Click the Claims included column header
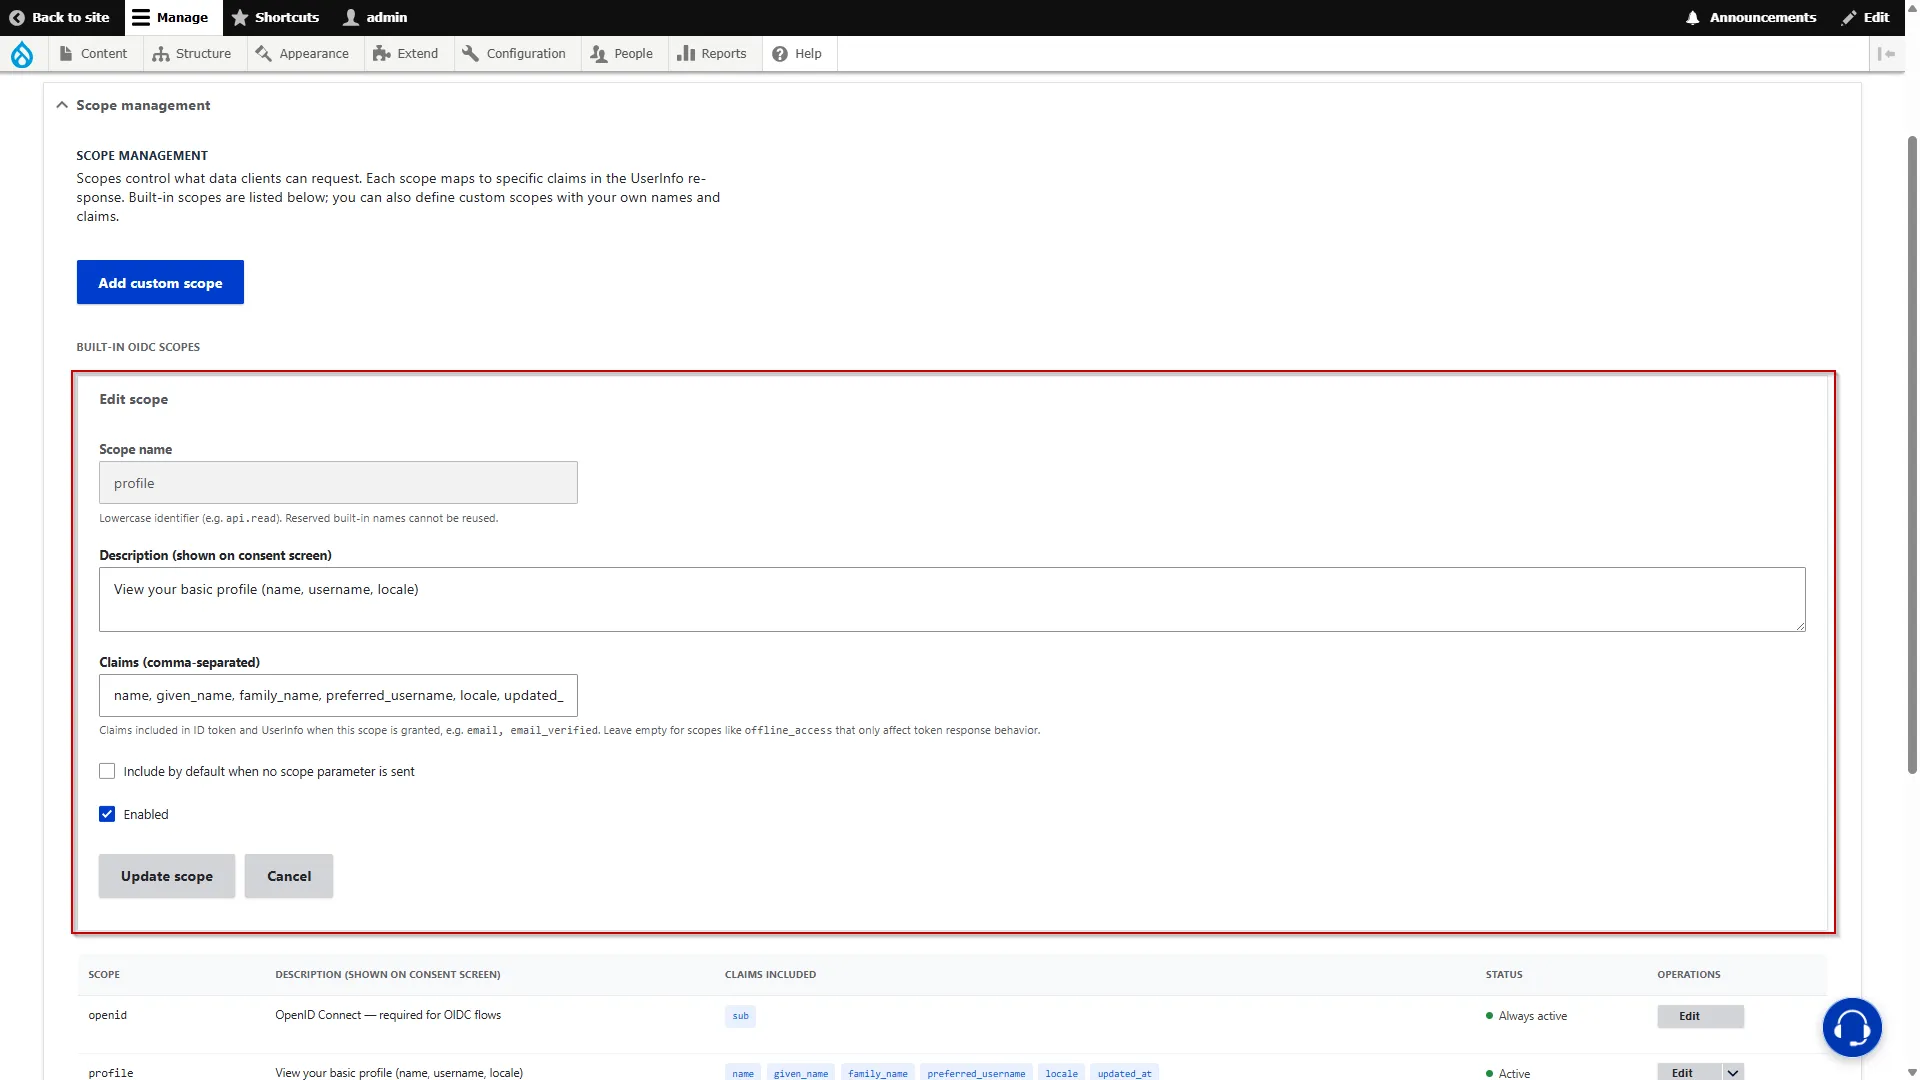Screen dimensions: 1920x1080 coord(770,974)
